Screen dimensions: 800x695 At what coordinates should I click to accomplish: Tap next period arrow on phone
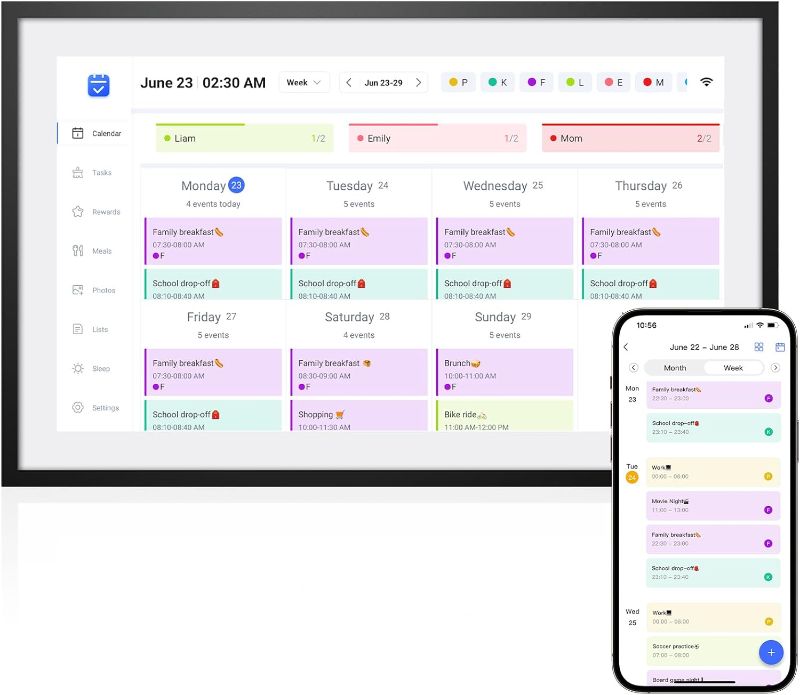tap(775, 367)
